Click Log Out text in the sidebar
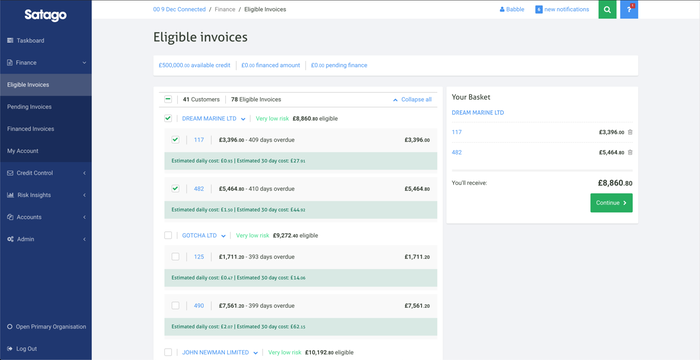700x360 pixels. [x=27, y=349]
